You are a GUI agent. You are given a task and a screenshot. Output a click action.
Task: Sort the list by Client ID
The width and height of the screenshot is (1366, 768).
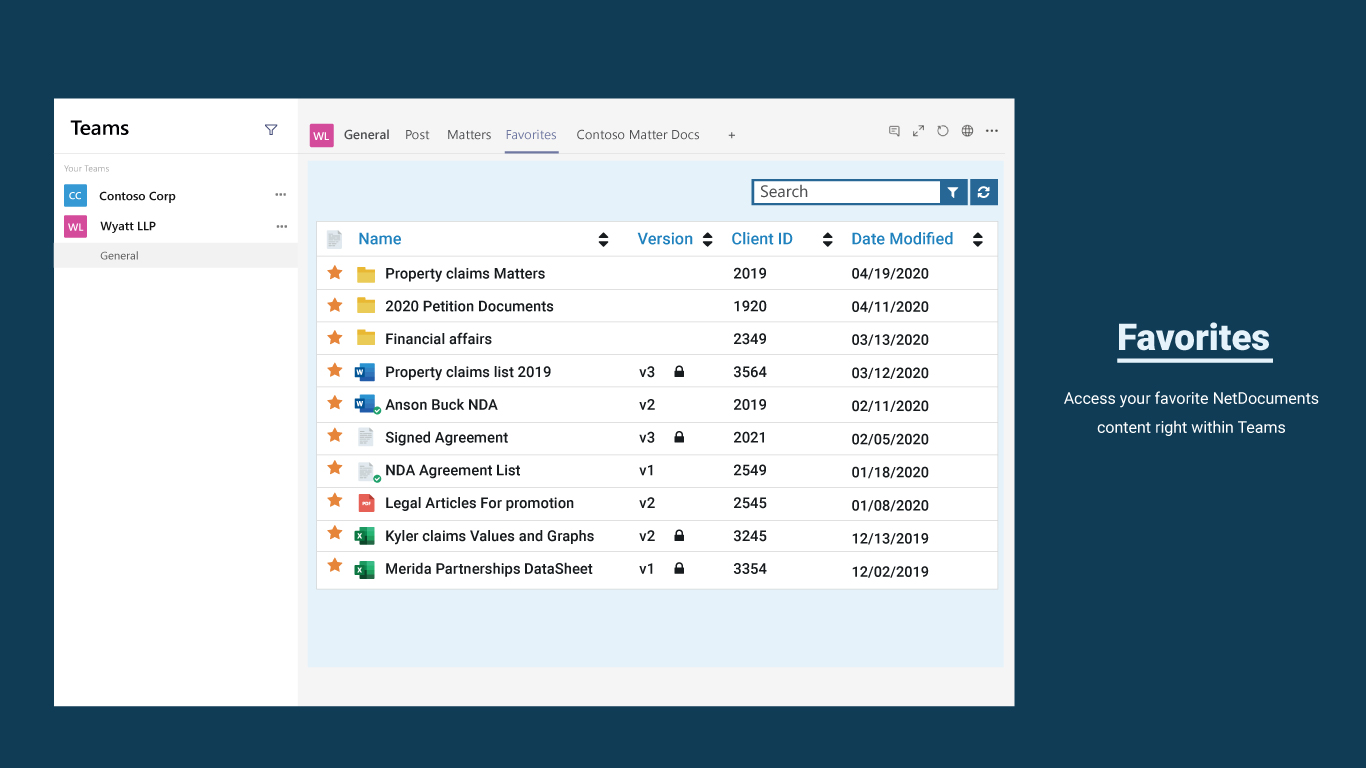tap(762, 239)
